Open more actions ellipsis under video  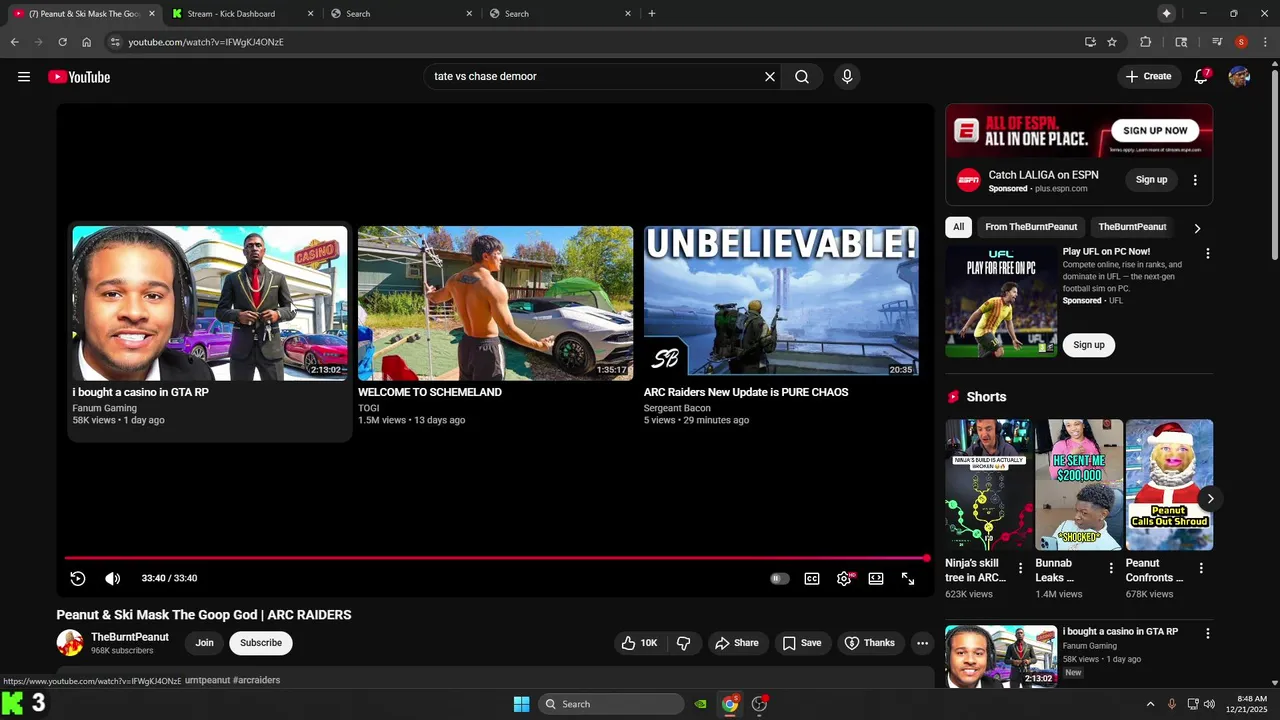(922, 643)
